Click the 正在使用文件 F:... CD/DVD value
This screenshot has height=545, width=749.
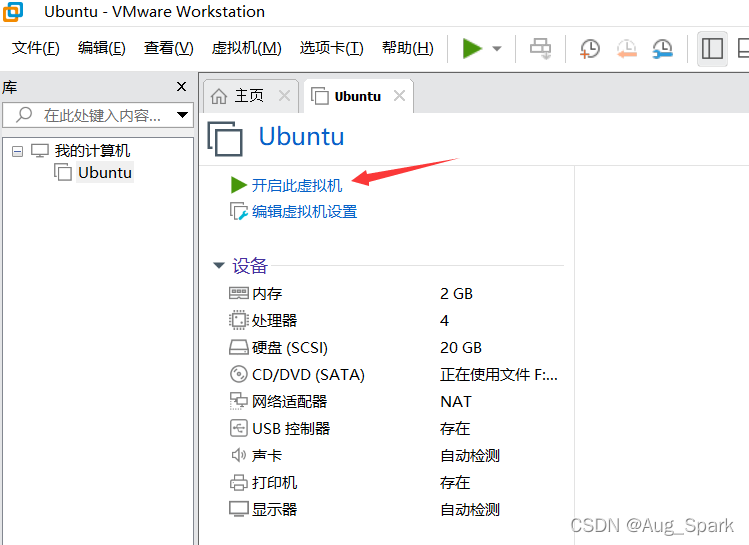[x=499, y=374]
